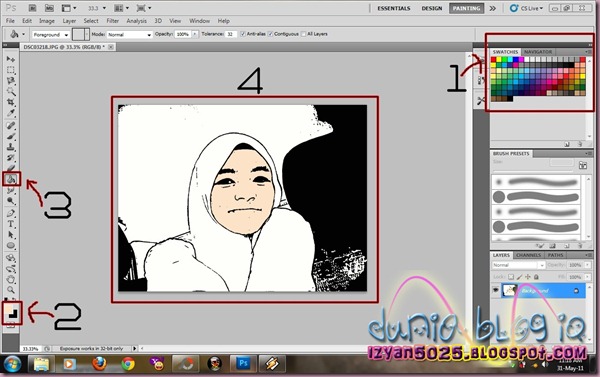Open the Opacity slider arrow in options bar
600x377 pixels.
click(x=195, y=34)
